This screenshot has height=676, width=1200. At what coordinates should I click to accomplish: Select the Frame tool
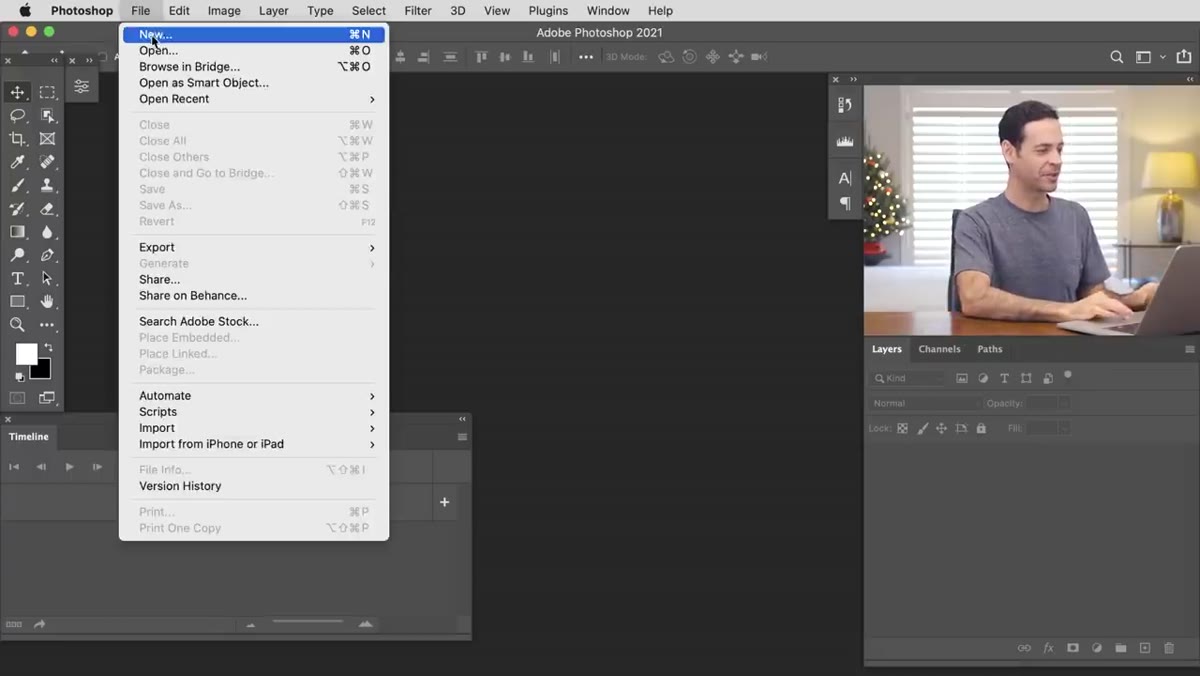tap(47, 139)
